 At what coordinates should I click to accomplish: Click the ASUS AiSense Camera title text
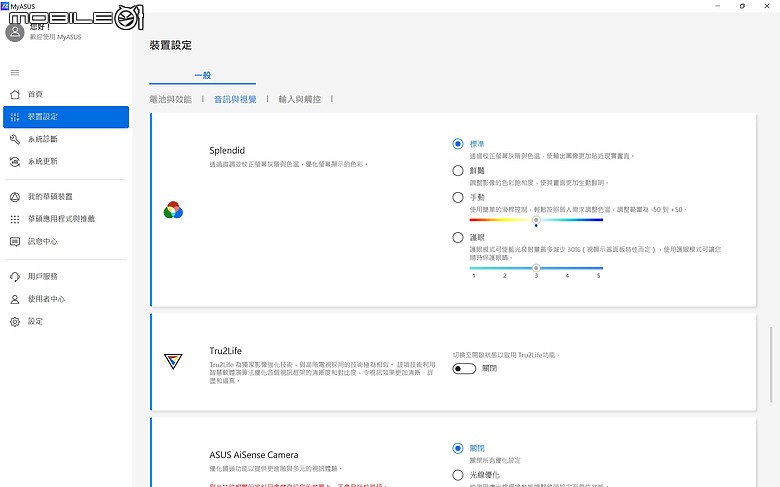[x=254, y=455]
